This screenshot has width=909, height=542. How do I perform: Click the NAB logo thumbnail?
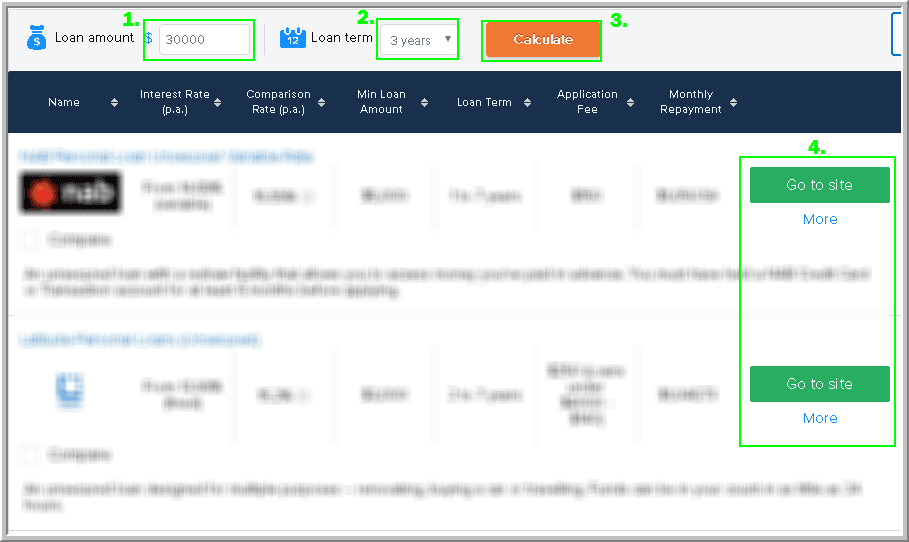pos(71,192)
